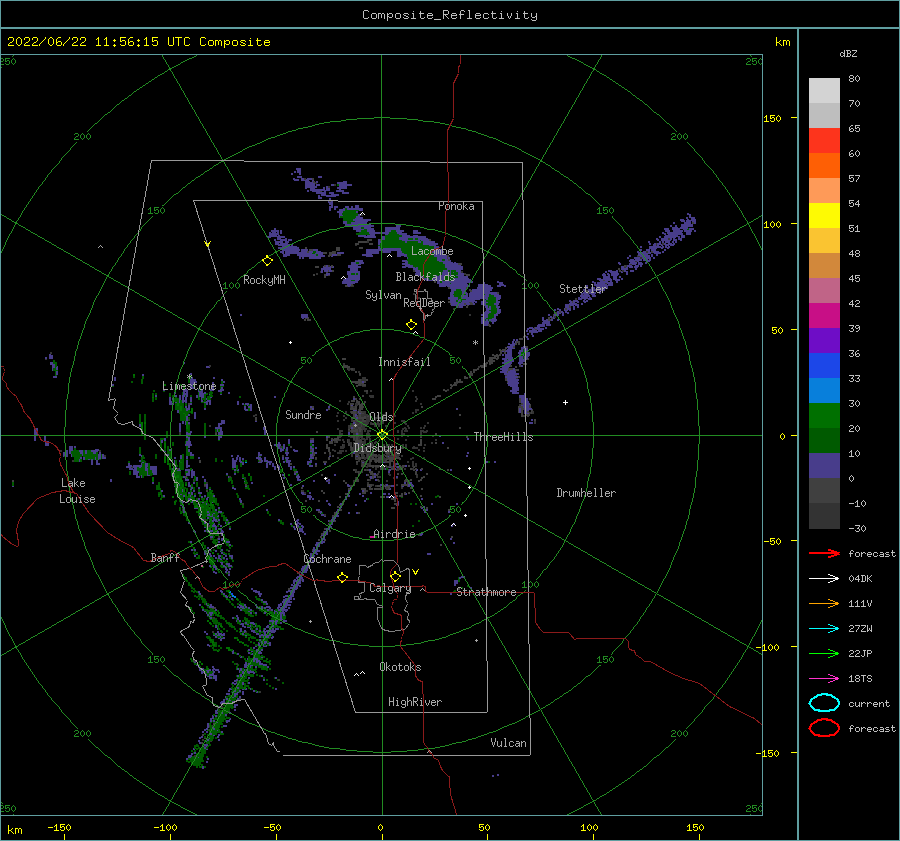900x841 pixels.
Task: Click the Okotoks label
Action: coord(400,667)
